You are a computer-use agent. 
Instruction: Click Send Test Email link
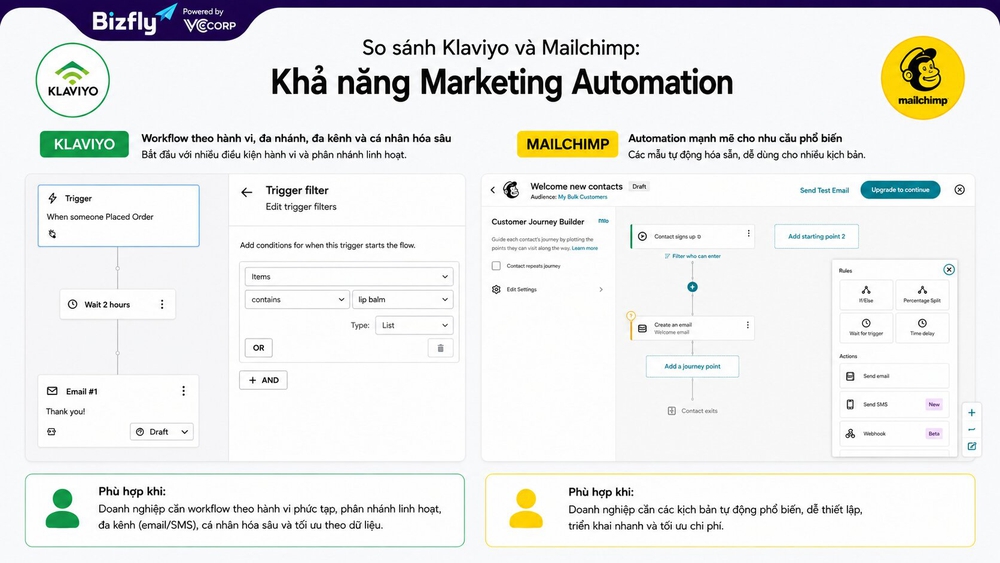(824, 190)
